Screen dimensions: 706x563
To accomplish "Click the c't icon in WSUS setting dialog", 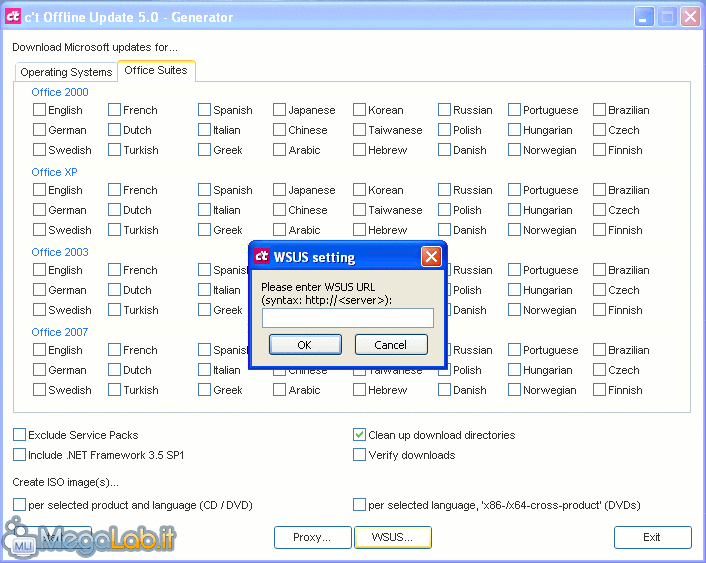I will click(262, 256).
